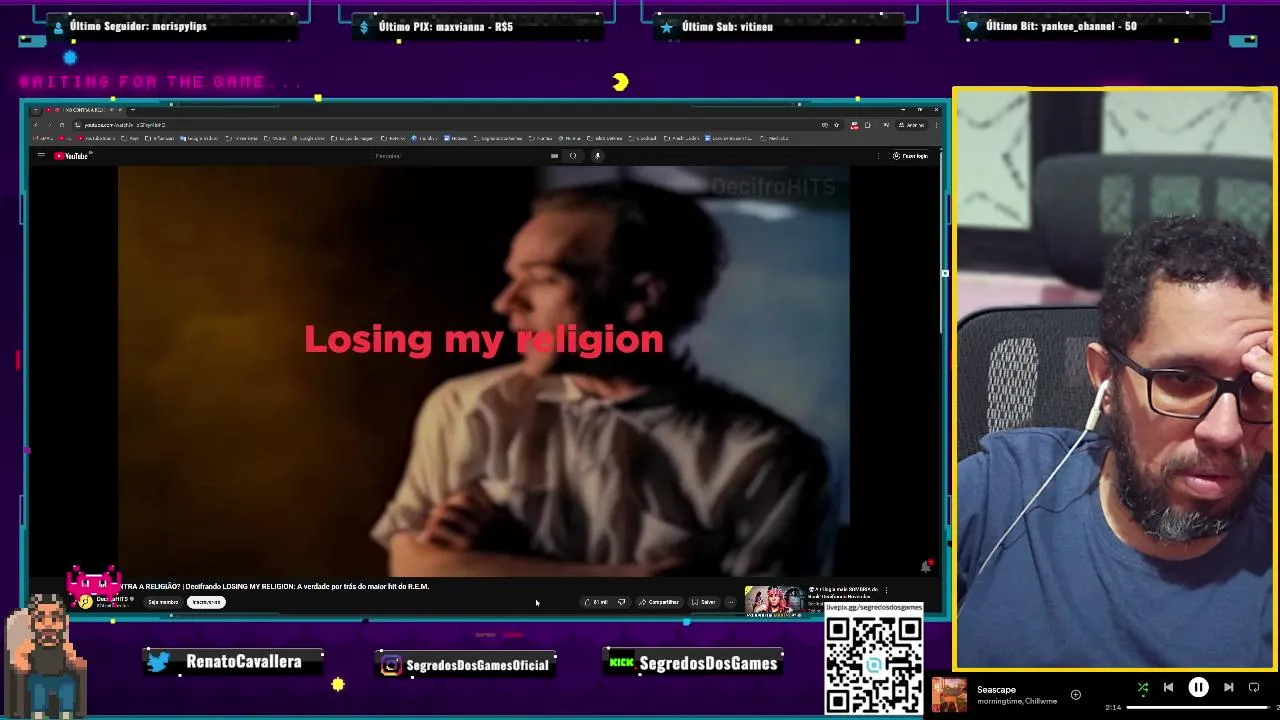Pause the Seascape track in Spotify
The image size is (1280, 720).
1198,688
